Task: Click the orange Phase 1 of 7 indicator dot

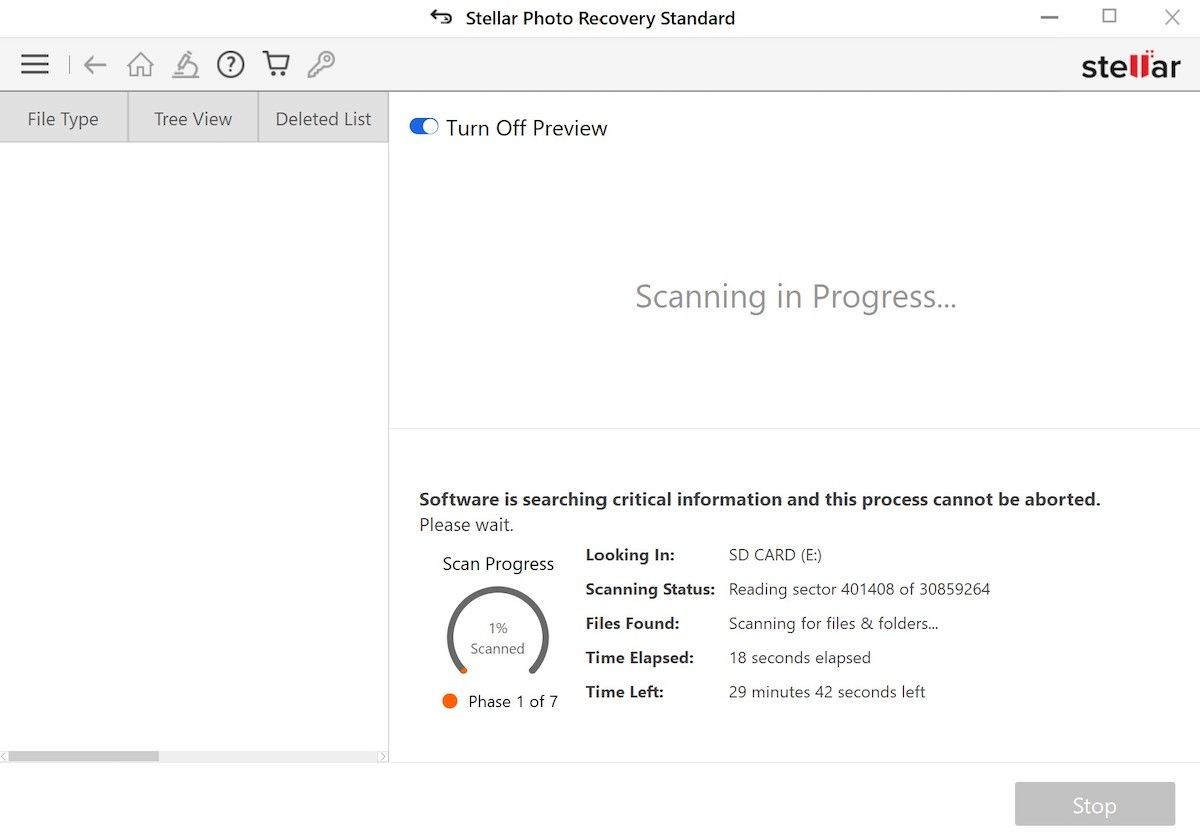Action: (x=450, y=701)
